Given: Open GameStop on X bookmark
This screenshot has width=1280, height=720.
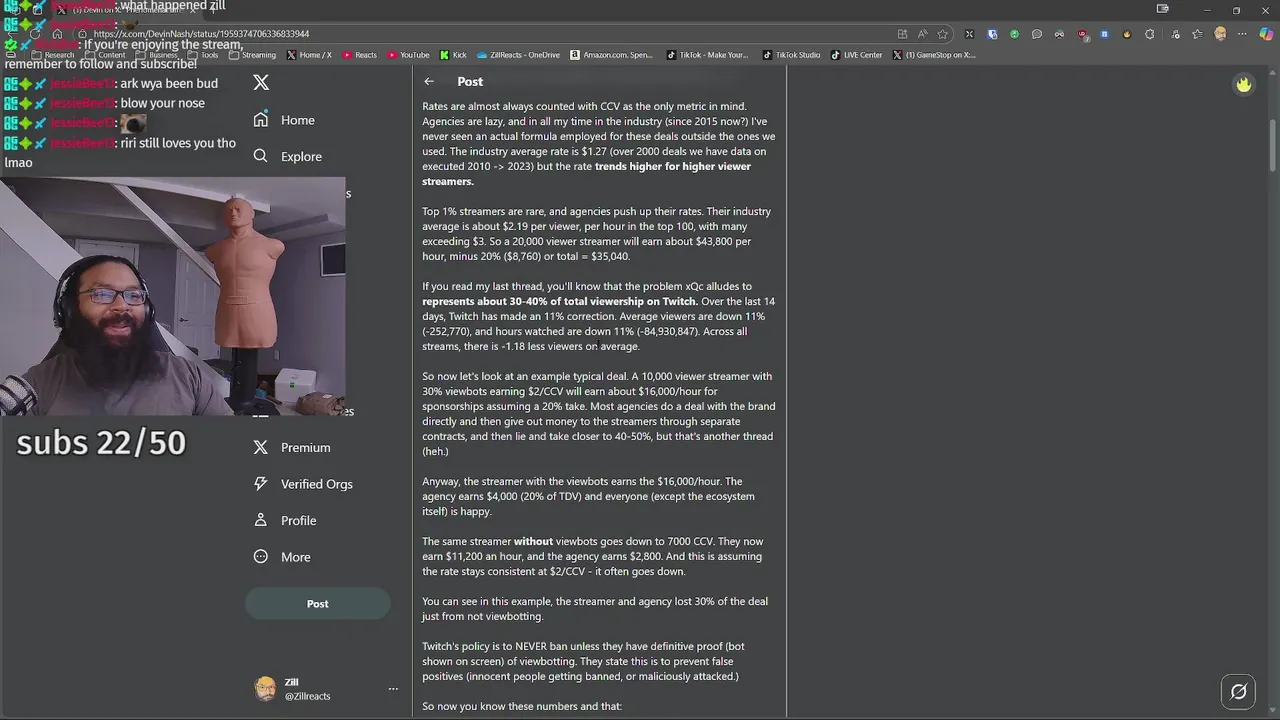Looking at the screenshot, I should click(934, 55).
